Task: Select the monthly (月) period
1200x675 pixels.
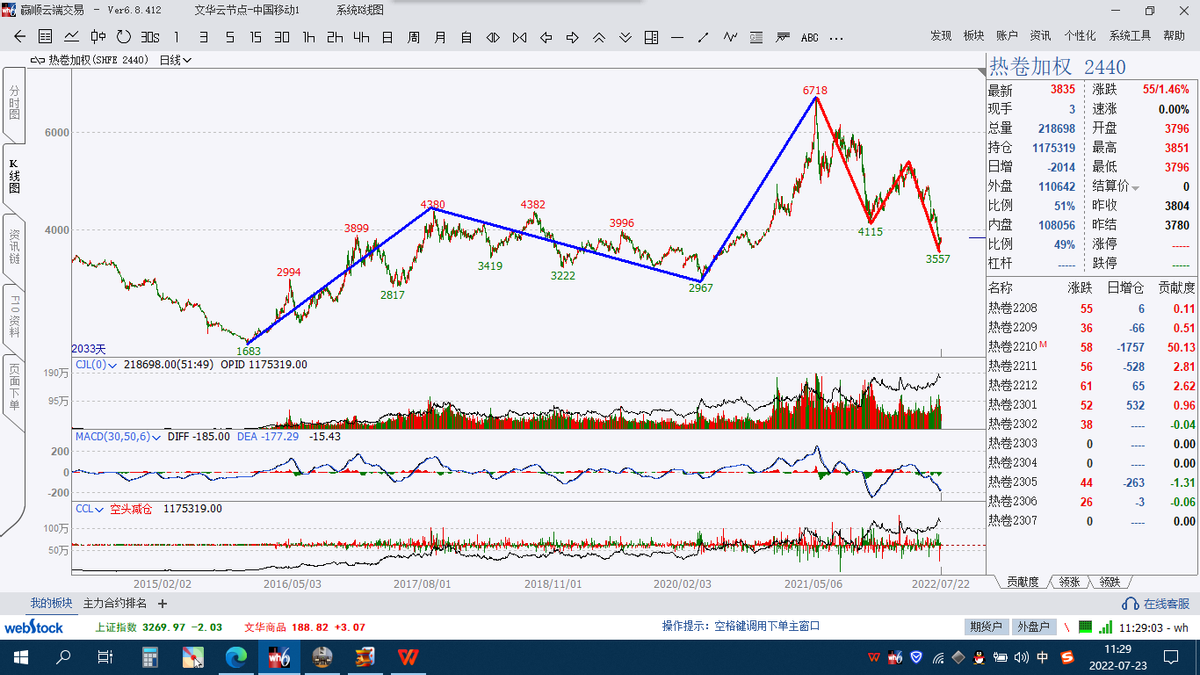Action: click(440, 36)
